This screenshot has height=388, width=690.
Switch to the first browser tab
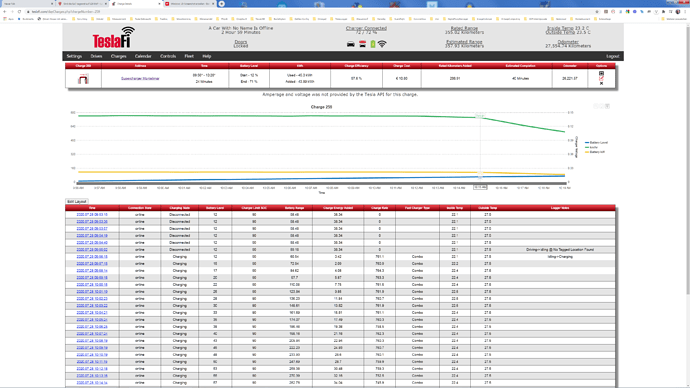tap(27, 4)
